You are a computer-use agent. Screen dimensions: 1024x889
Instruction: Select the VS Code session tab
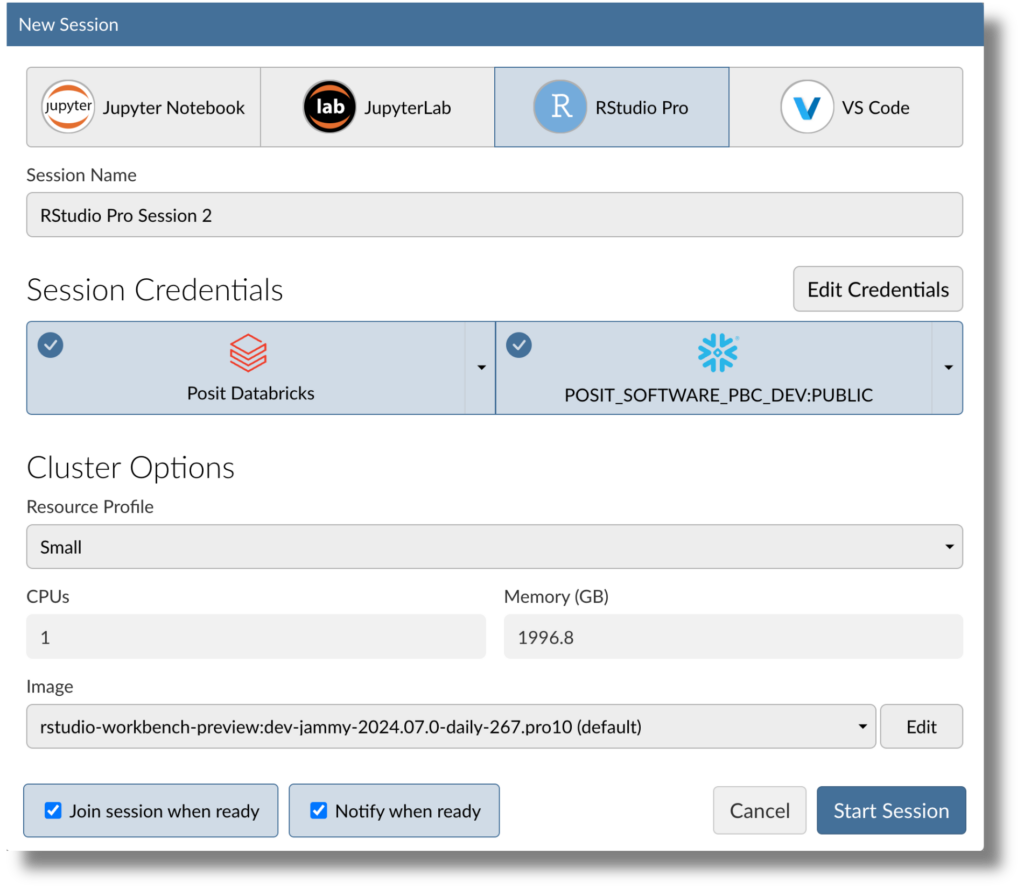[x=847, y=107]
